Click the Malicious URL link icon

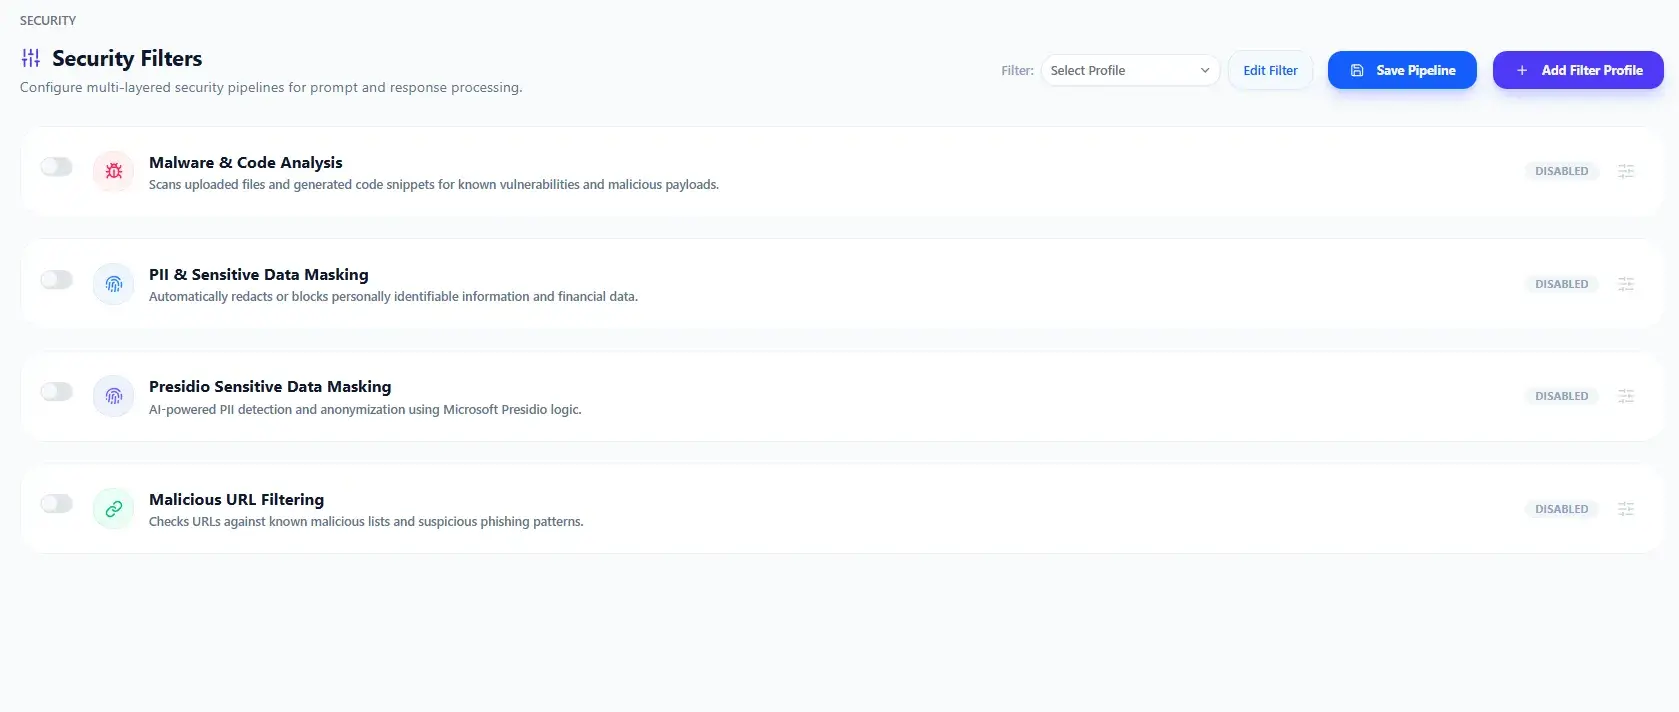[114, 509]
